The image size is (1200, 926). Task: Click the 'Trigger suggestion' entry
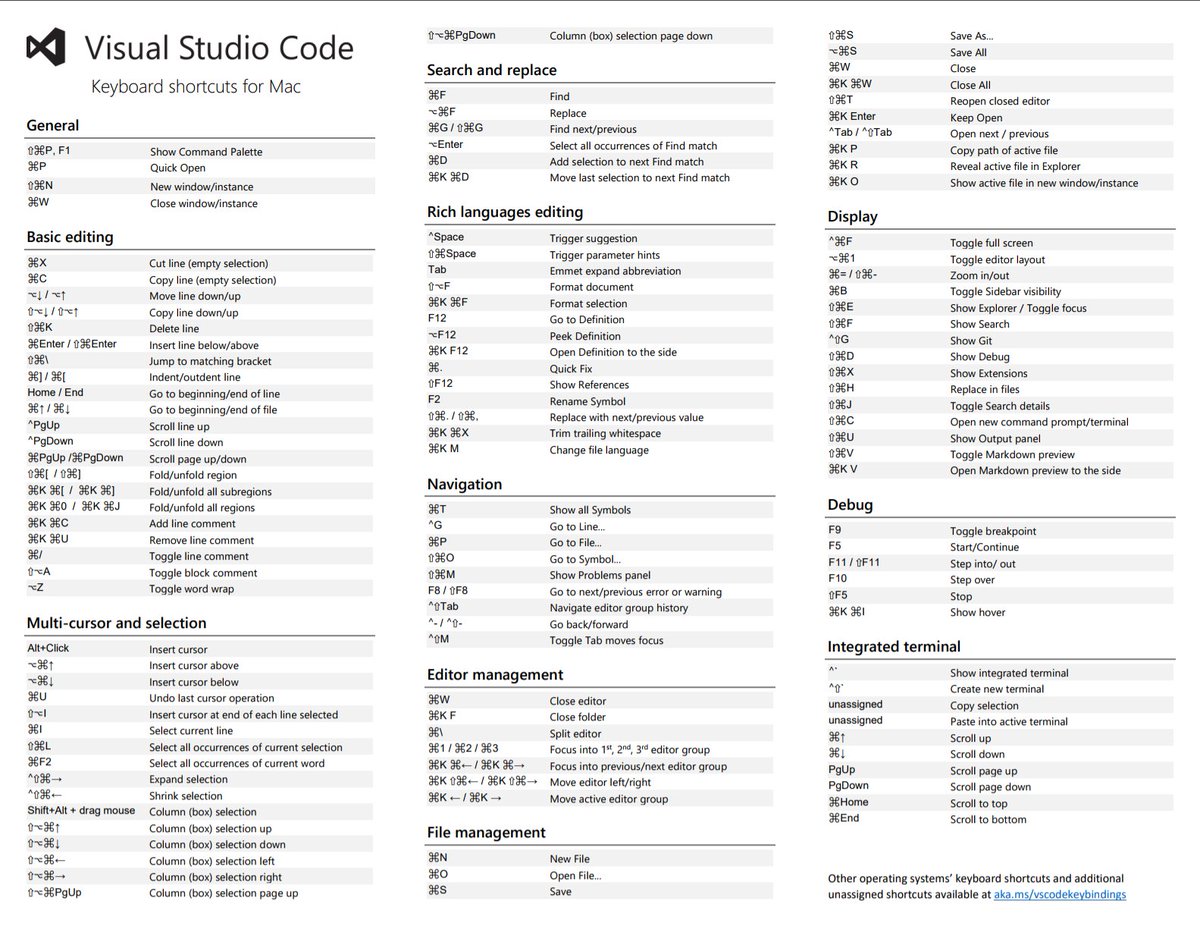pyautogui.click(x=593, y=238)
